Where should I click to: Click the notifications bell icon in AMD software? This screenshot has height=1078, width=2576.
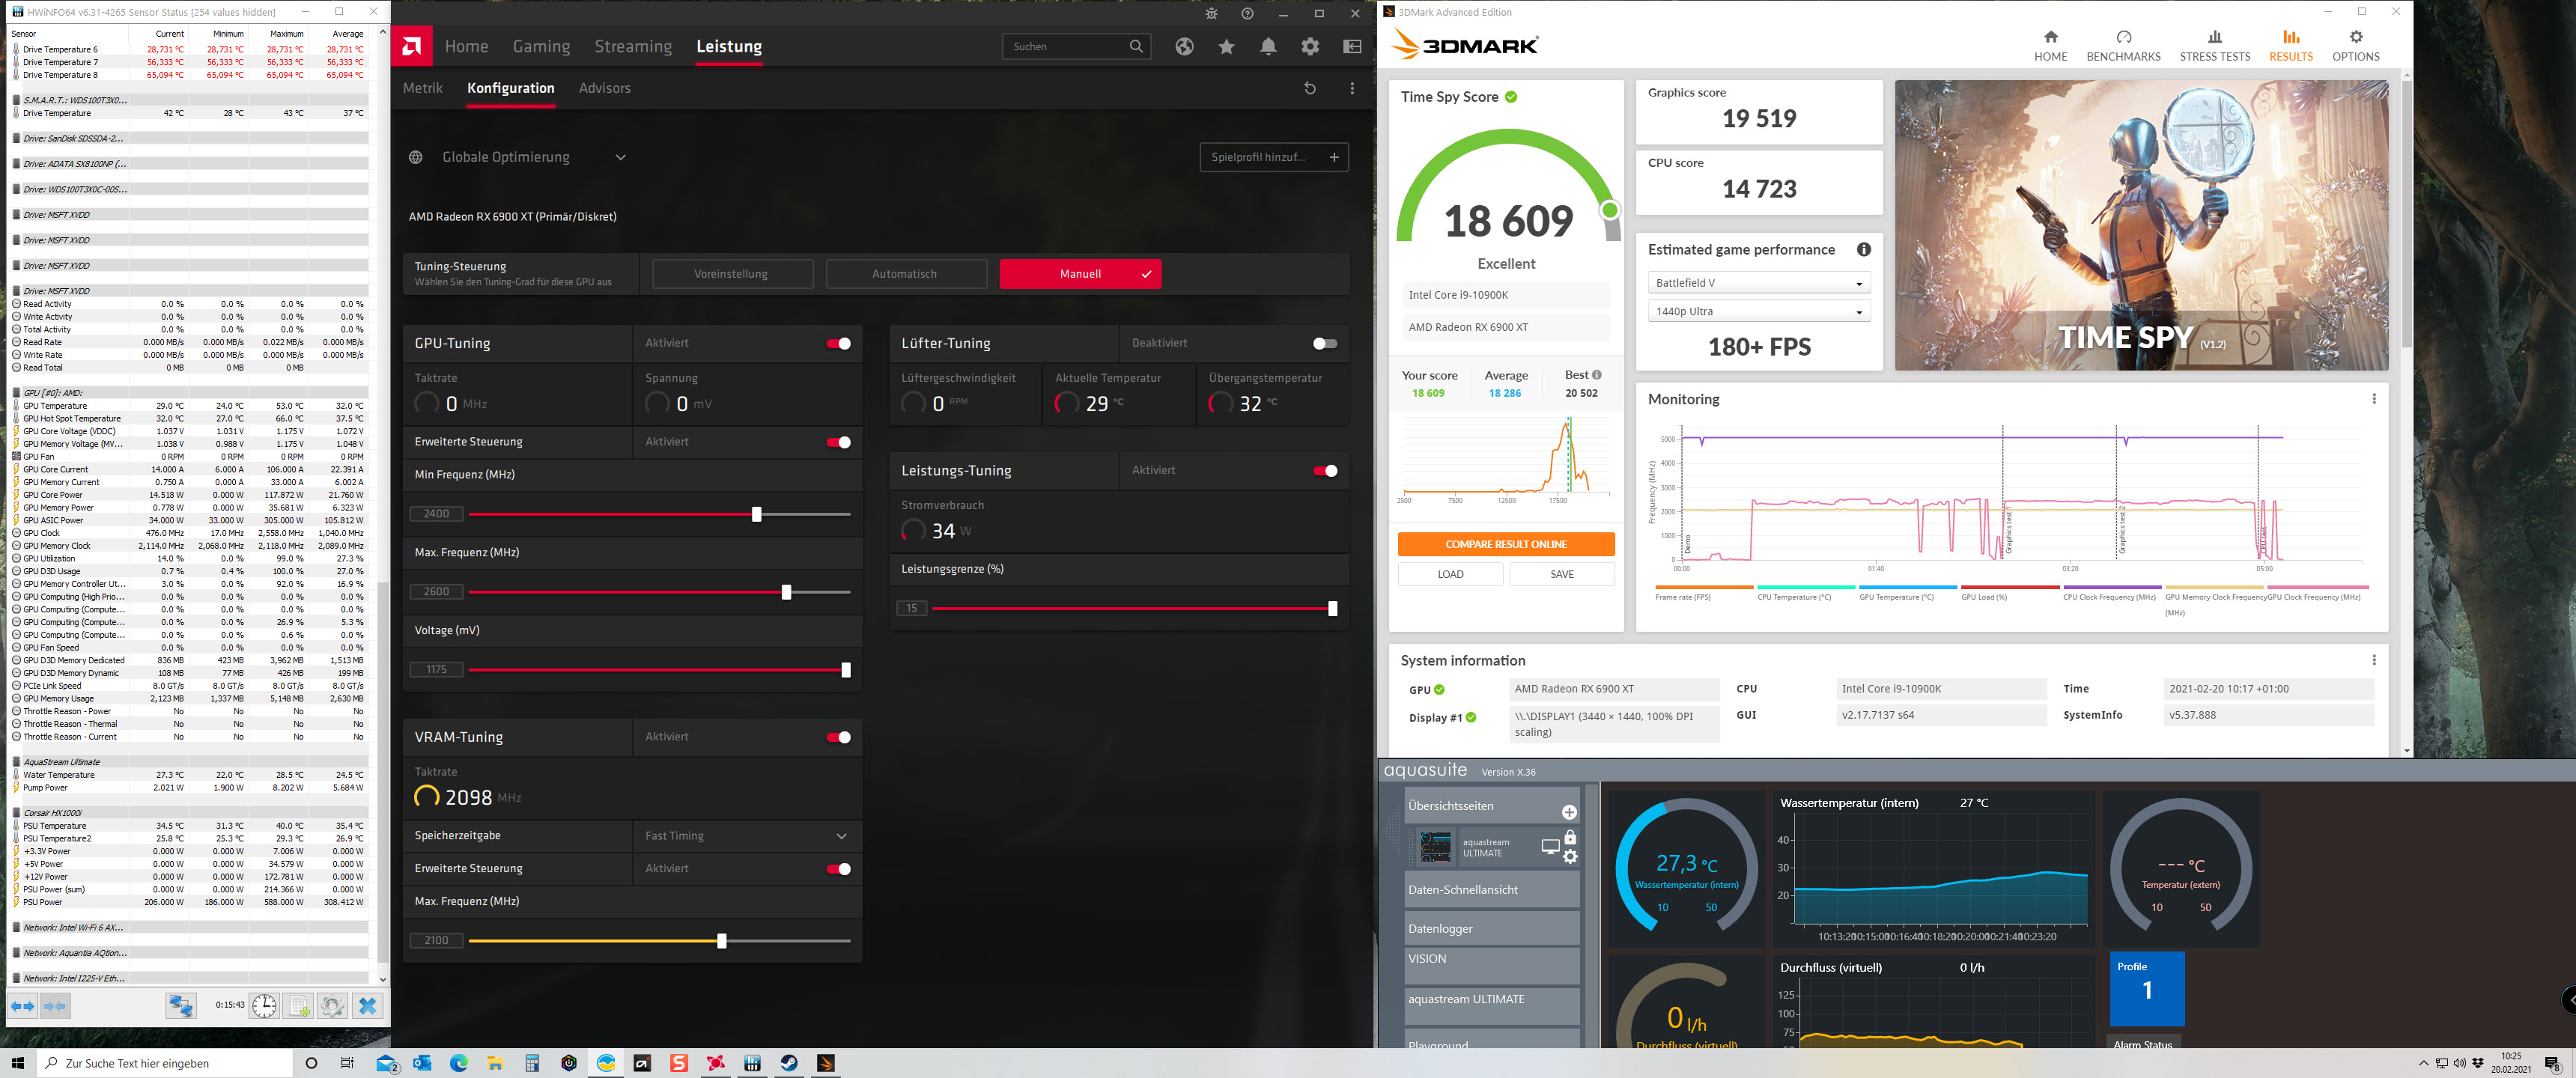point(1268,46)
